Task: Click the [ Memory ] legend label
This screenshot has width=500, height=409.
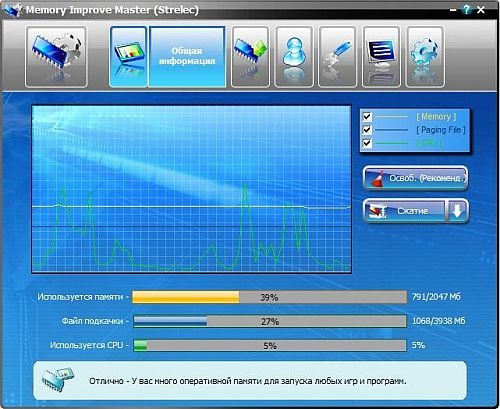Action: click(x=436, y=116)
